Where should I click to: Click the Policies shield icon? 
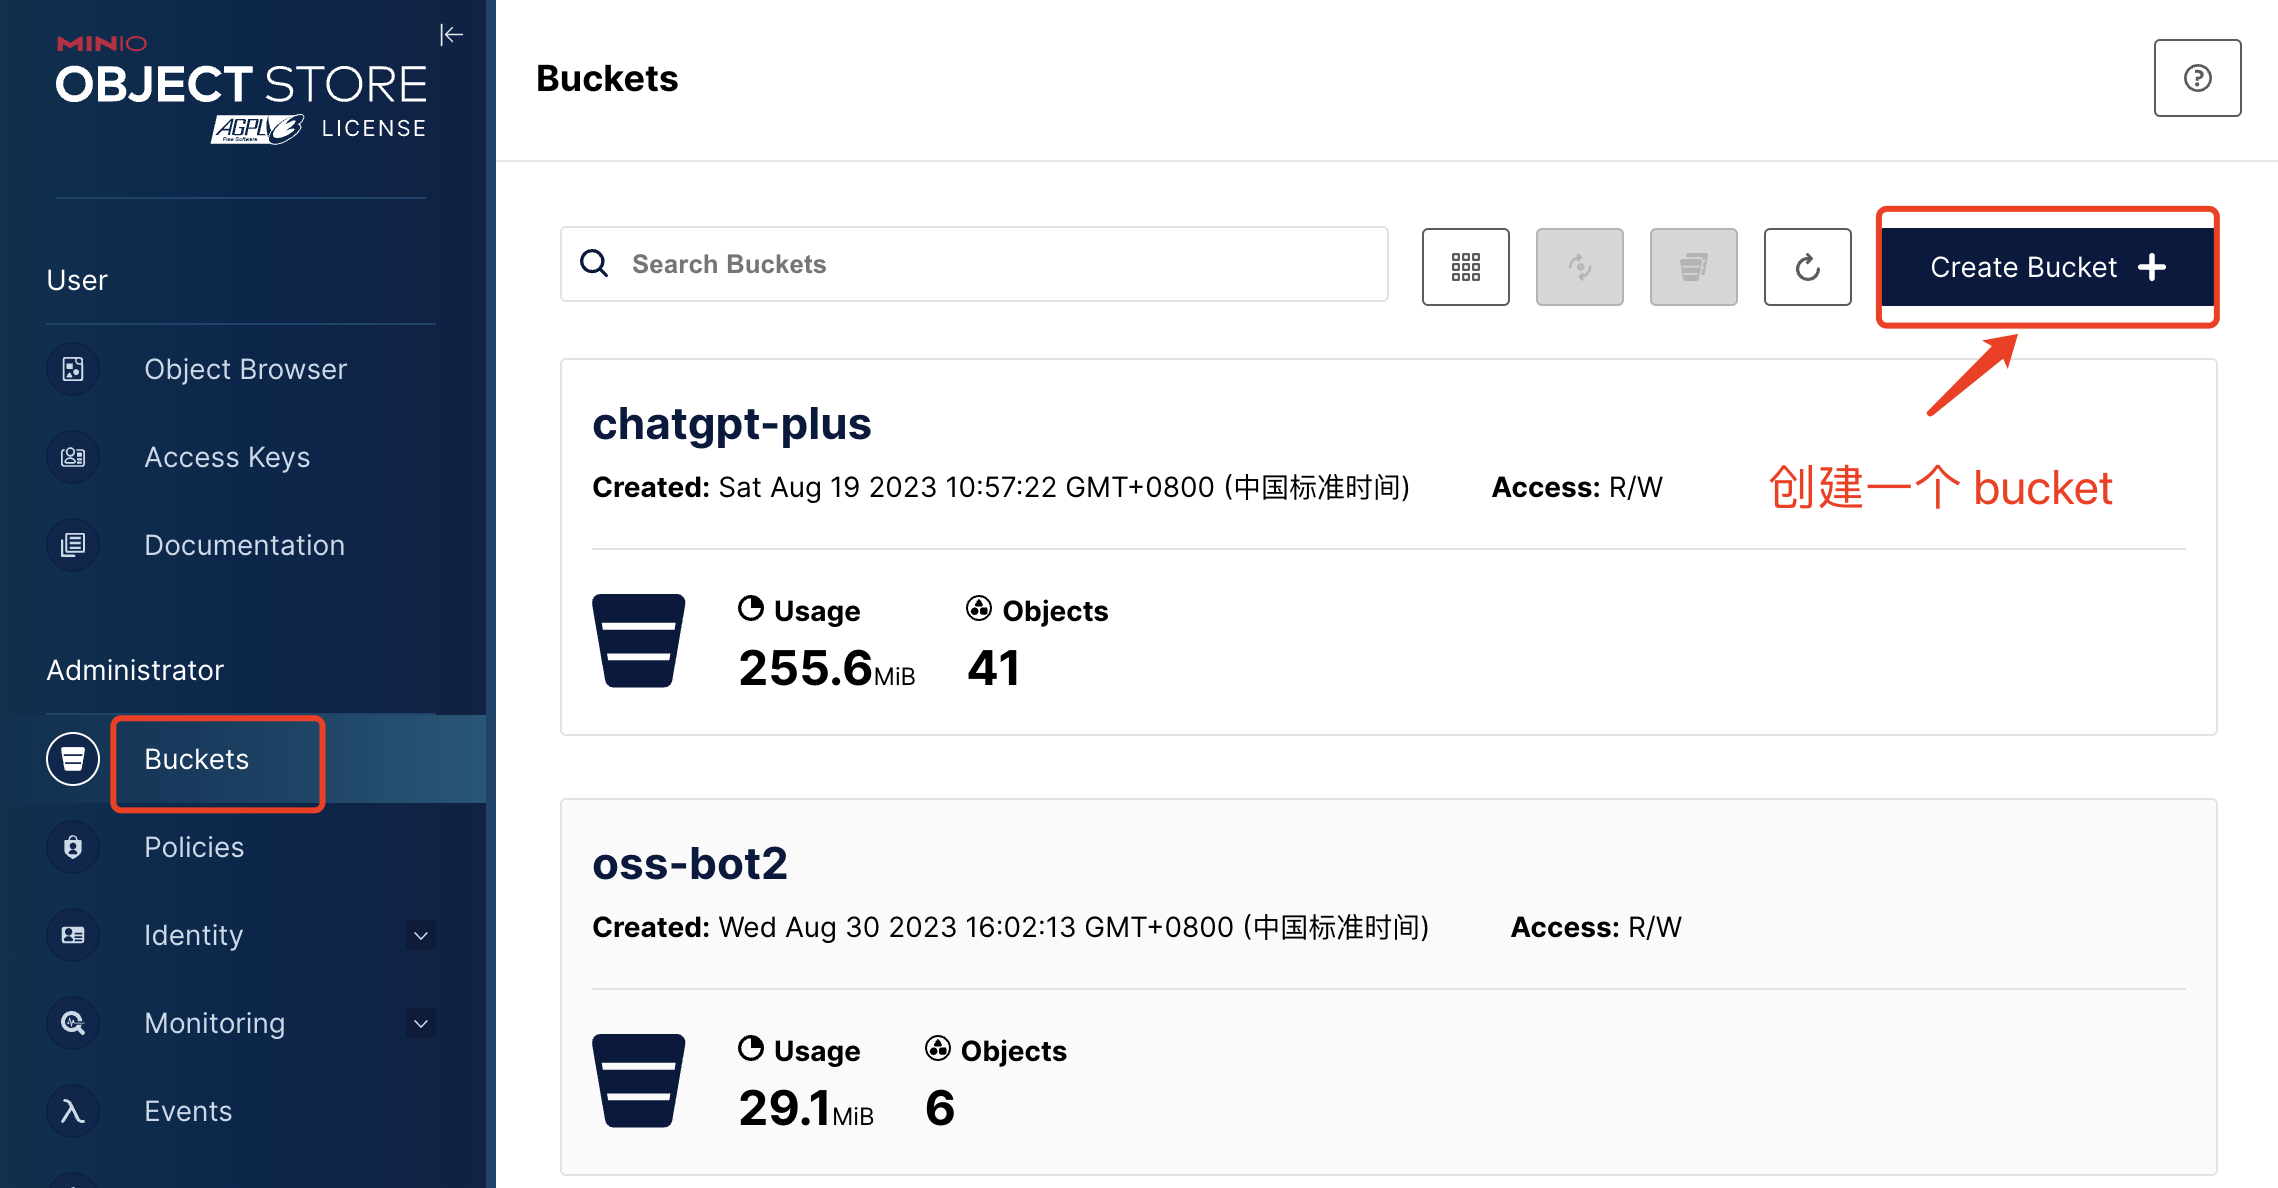tap(73, 847)
